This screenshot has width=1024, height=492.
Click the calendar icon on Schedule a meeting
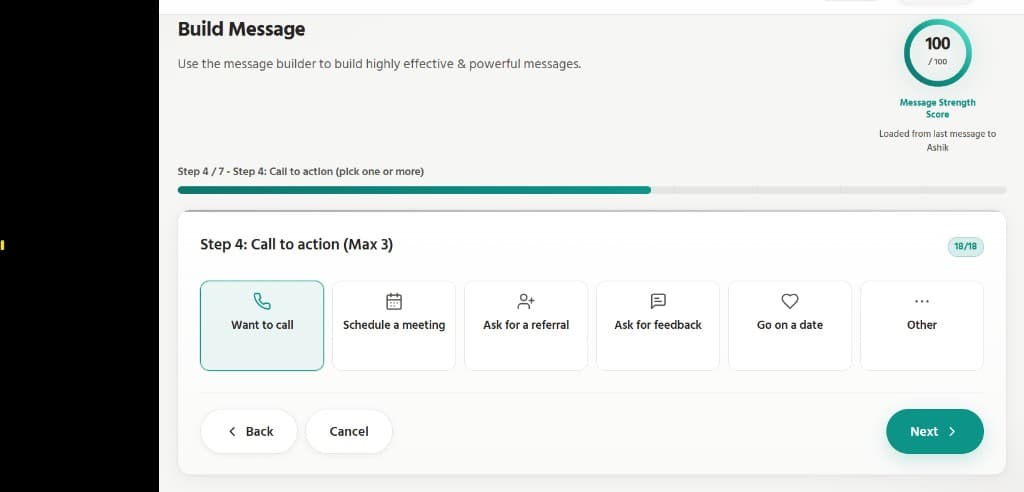[394, 300]
